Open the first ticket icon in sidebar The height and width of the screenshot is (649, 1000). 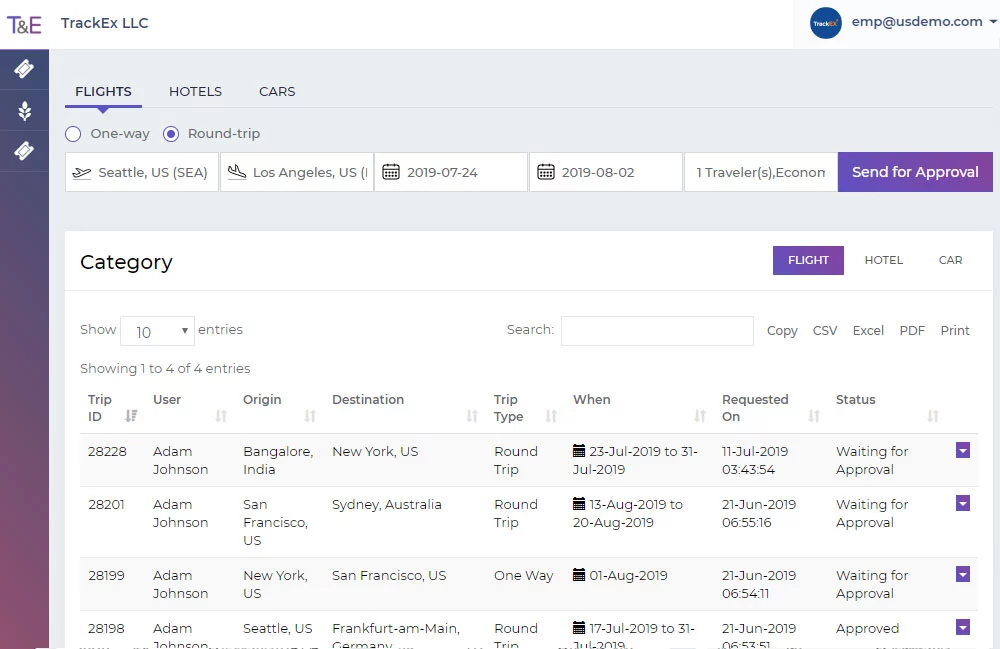coord(24,68)
